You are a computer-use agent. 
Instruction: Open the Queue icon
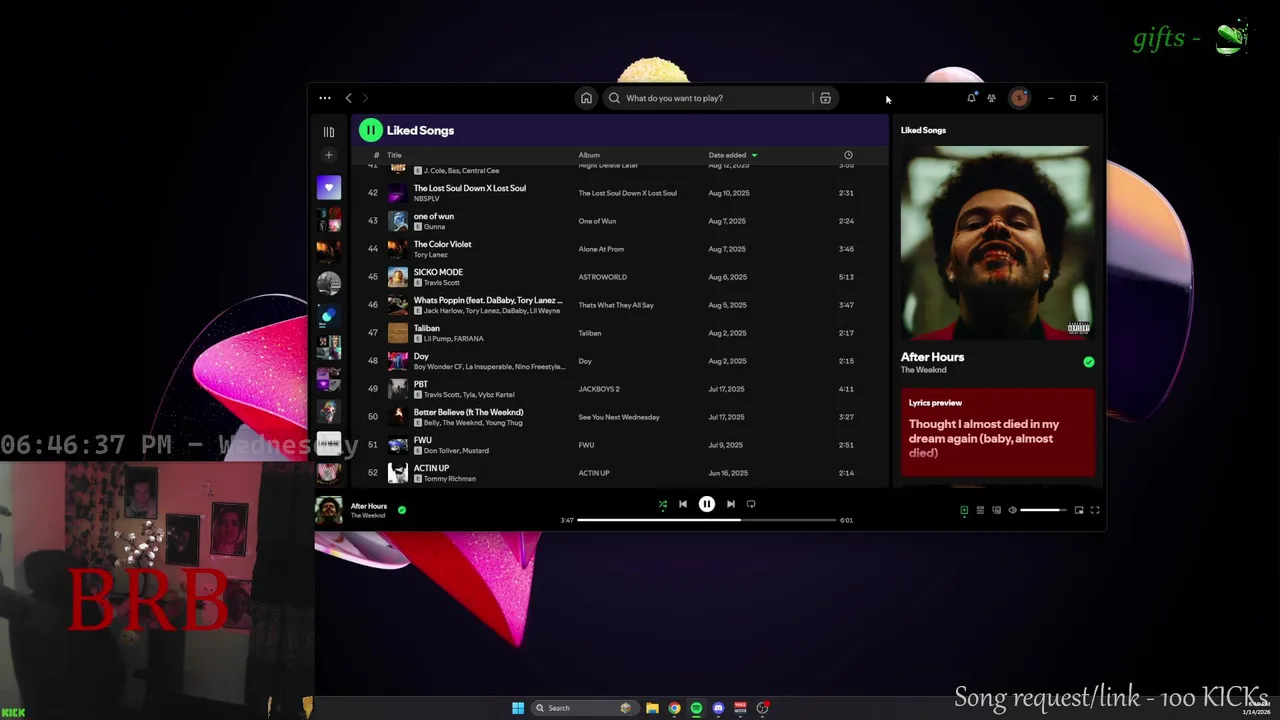[x=980, y=510]
